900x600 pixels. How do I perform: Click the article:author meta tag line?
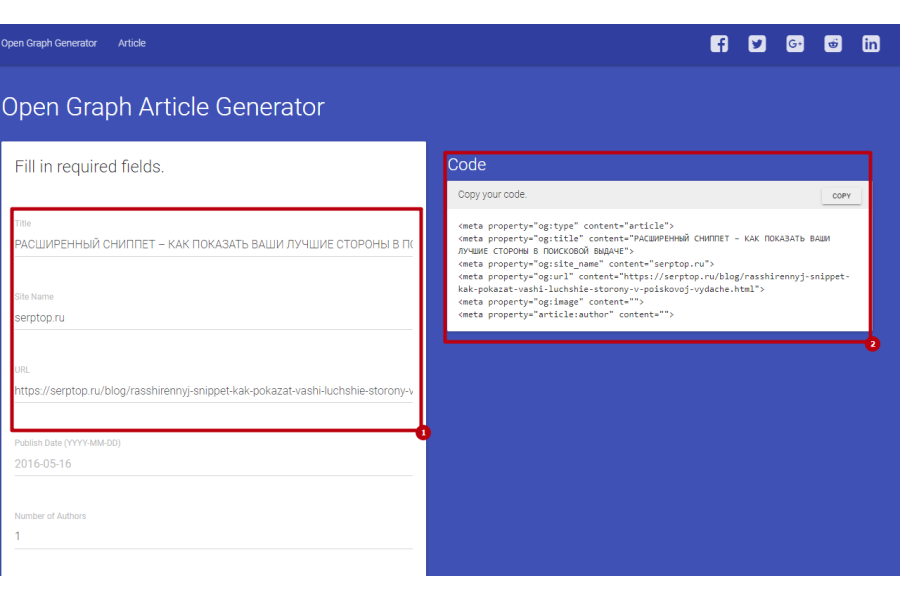click(566, 315)
